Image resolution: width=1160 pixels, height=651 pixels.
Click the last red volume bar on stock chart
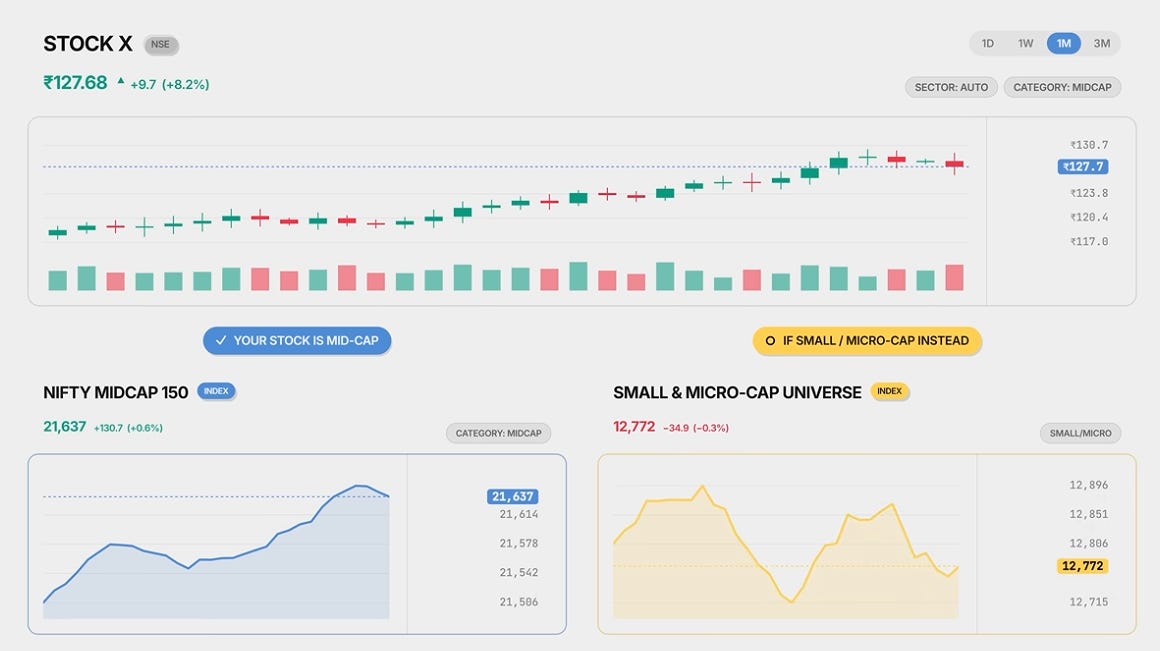(954, 277)
